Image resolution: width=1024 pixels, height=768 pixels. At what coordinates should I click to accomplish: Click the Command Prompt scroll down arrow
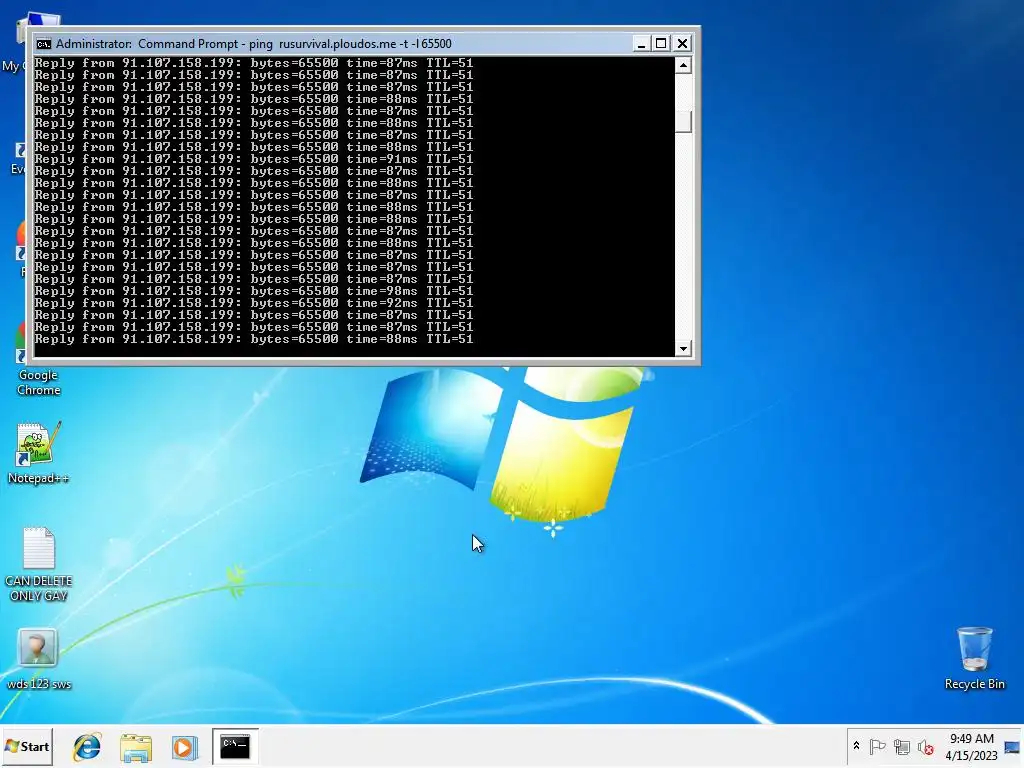[683, 348]
